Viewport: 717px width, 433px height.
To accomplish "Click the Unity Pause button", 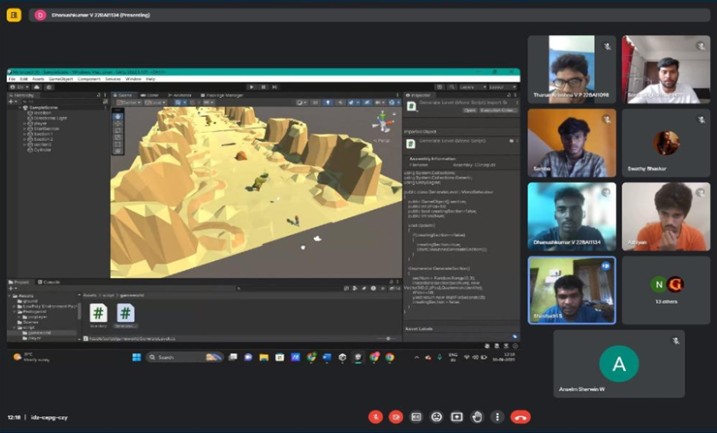I will pyautogui.click(x=263, y=87).
